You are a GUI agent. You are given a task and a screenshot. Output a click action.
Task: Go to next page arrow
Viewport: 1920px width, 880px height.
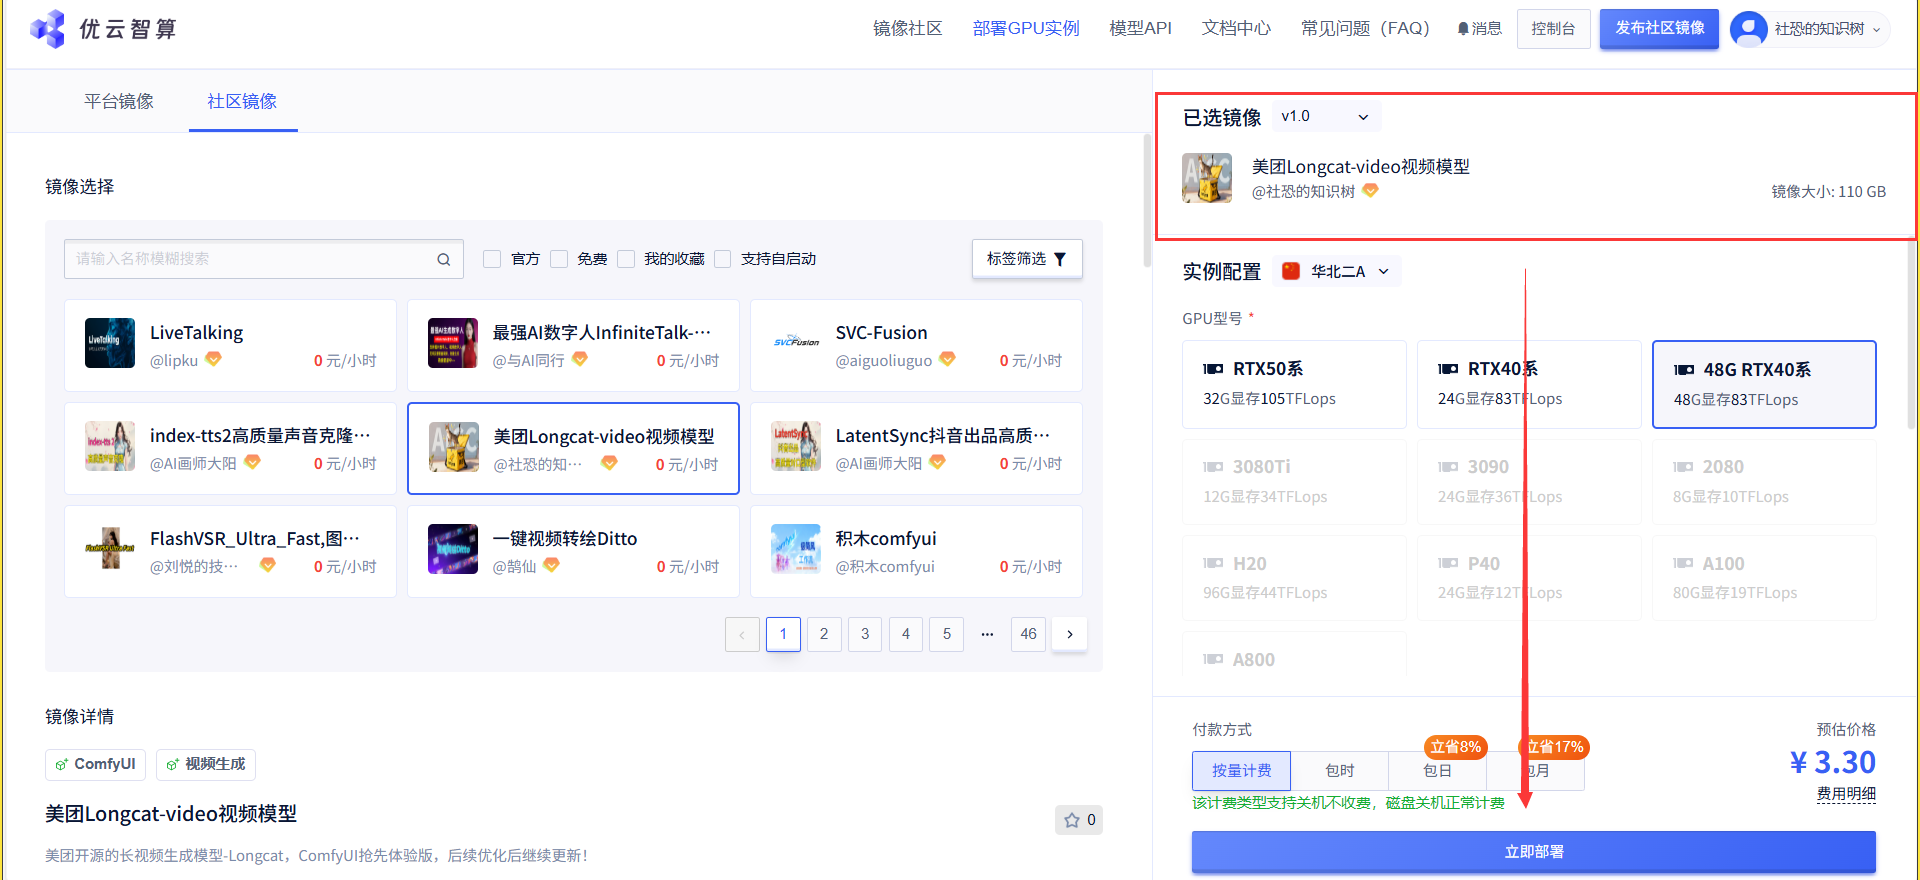coord(1070,634)
